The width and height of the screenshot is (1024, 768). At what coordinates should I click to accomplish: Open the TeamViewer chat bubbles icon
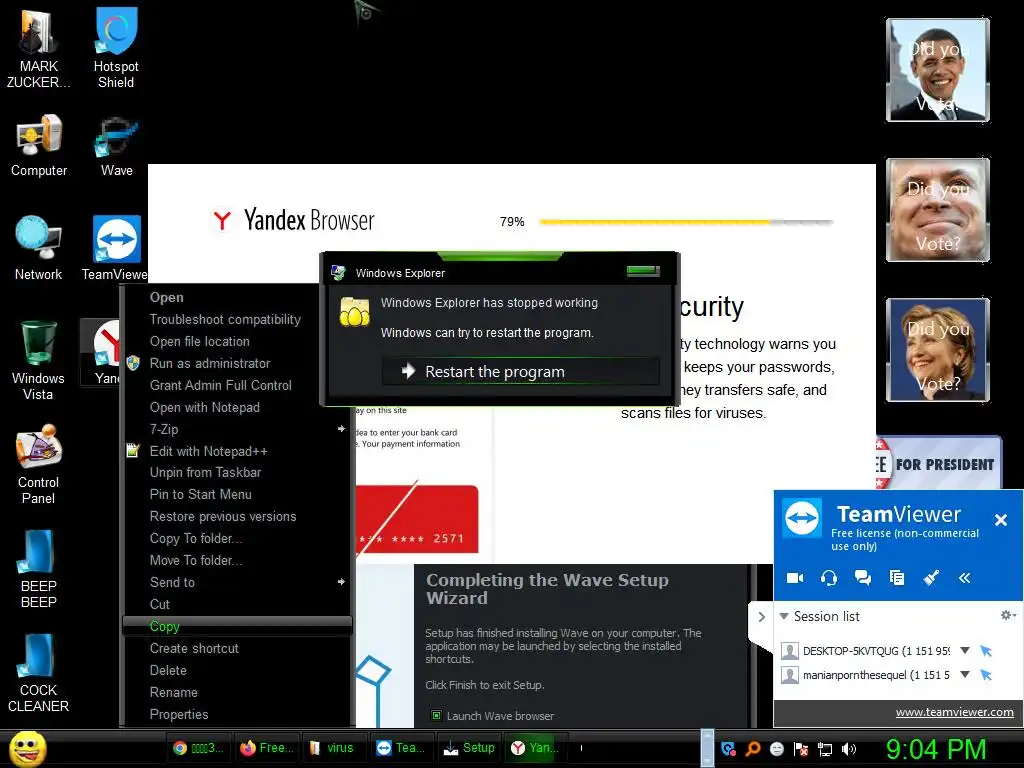point(863,578)
